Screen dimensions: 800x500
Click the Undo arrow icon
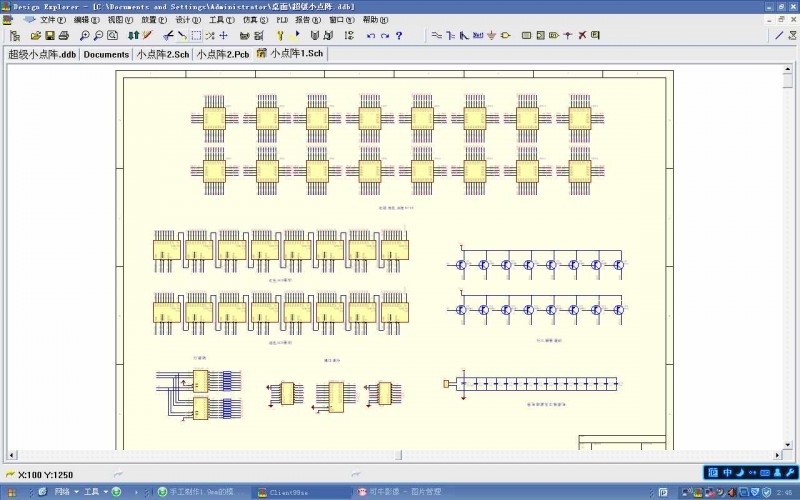pos(371,35)
